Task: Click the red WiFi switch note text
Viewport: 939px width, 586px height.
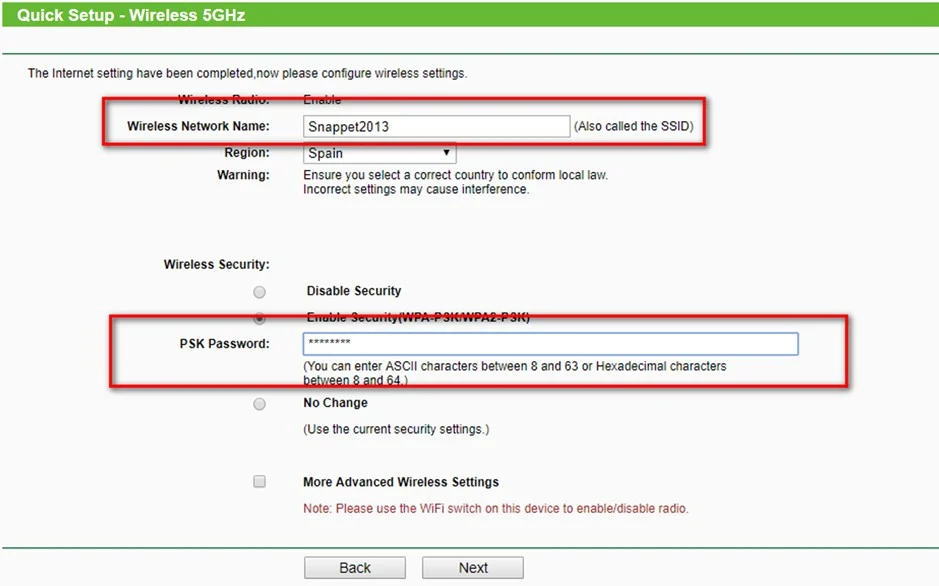Action: coord(495,509)
